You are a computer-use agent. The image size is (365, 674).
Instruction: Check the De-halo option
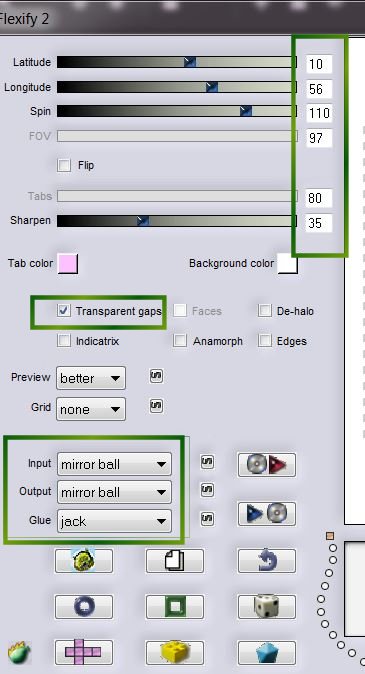point(265,311)
